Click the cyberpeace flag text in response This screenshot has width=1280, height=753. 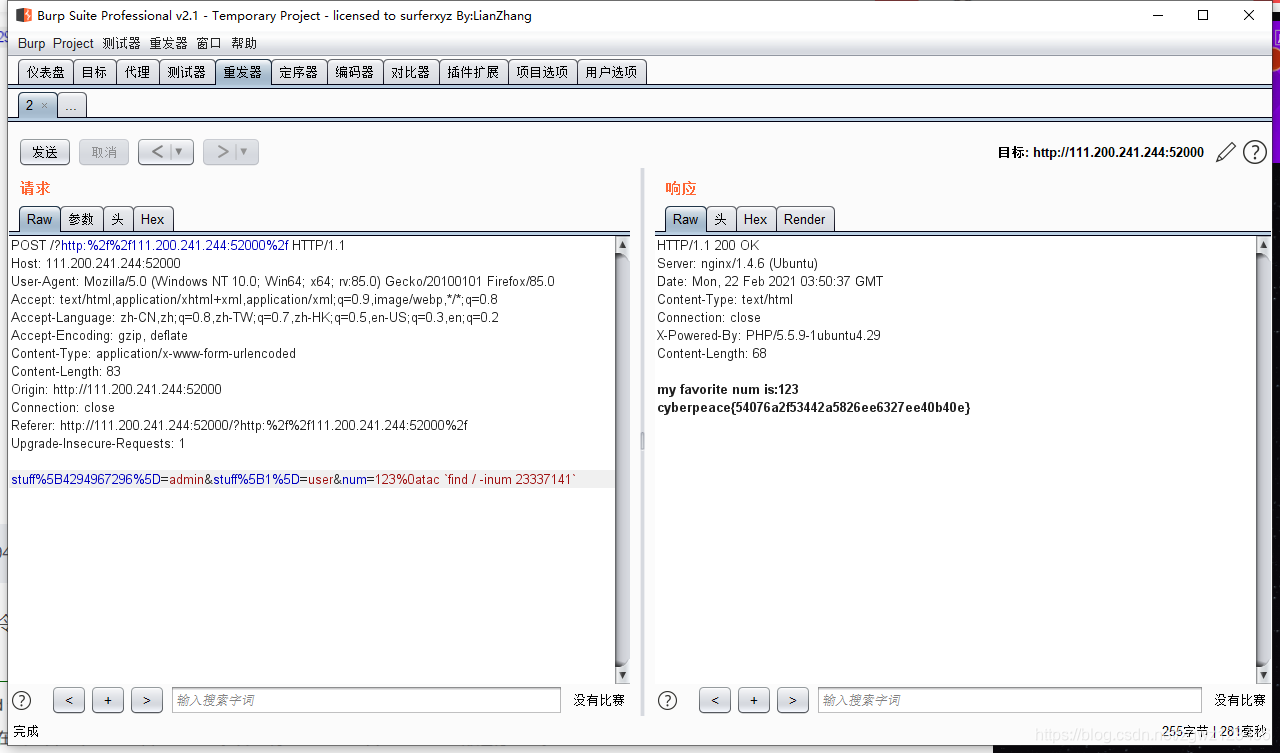click(x=814, y=408)
